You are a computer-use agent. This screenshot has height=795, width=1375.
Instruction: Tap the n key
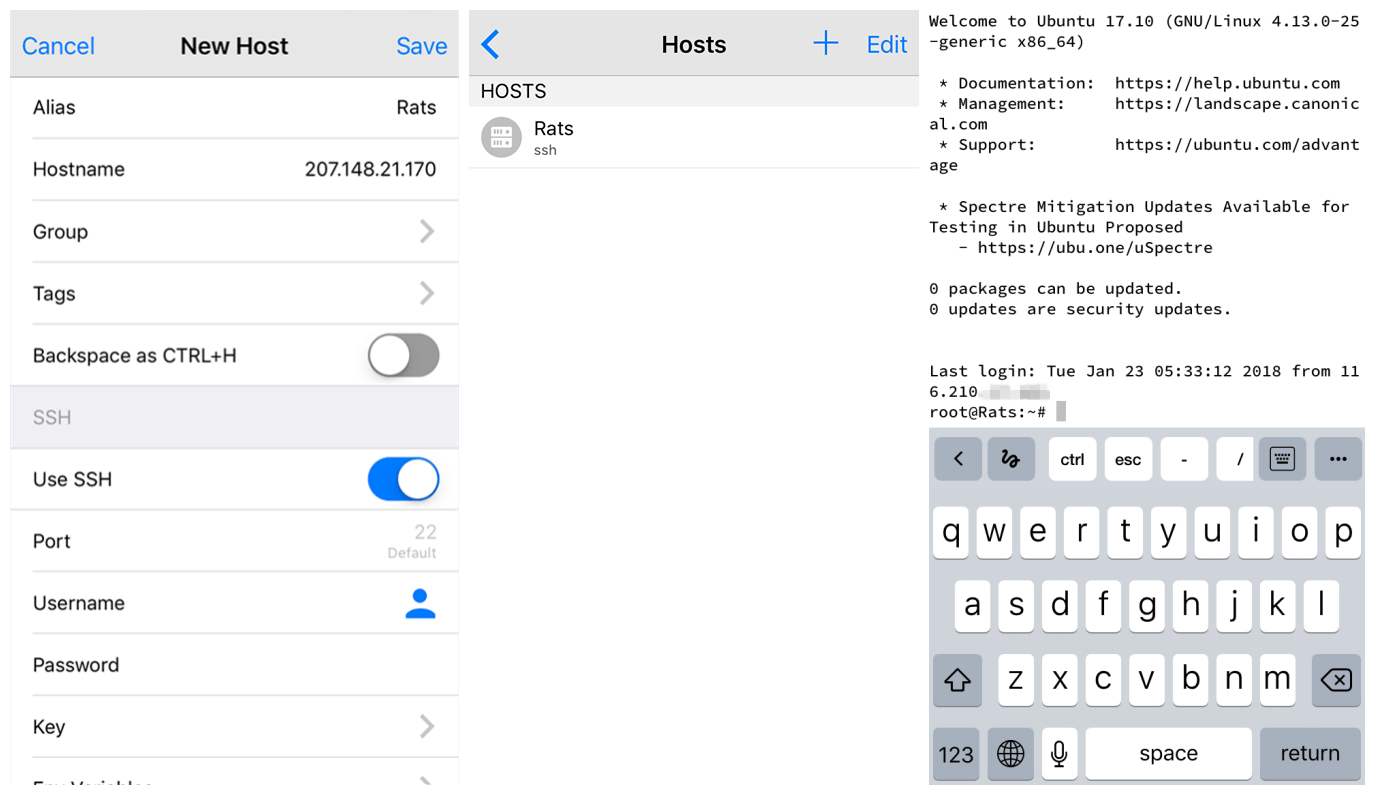tap(1234, 680)
